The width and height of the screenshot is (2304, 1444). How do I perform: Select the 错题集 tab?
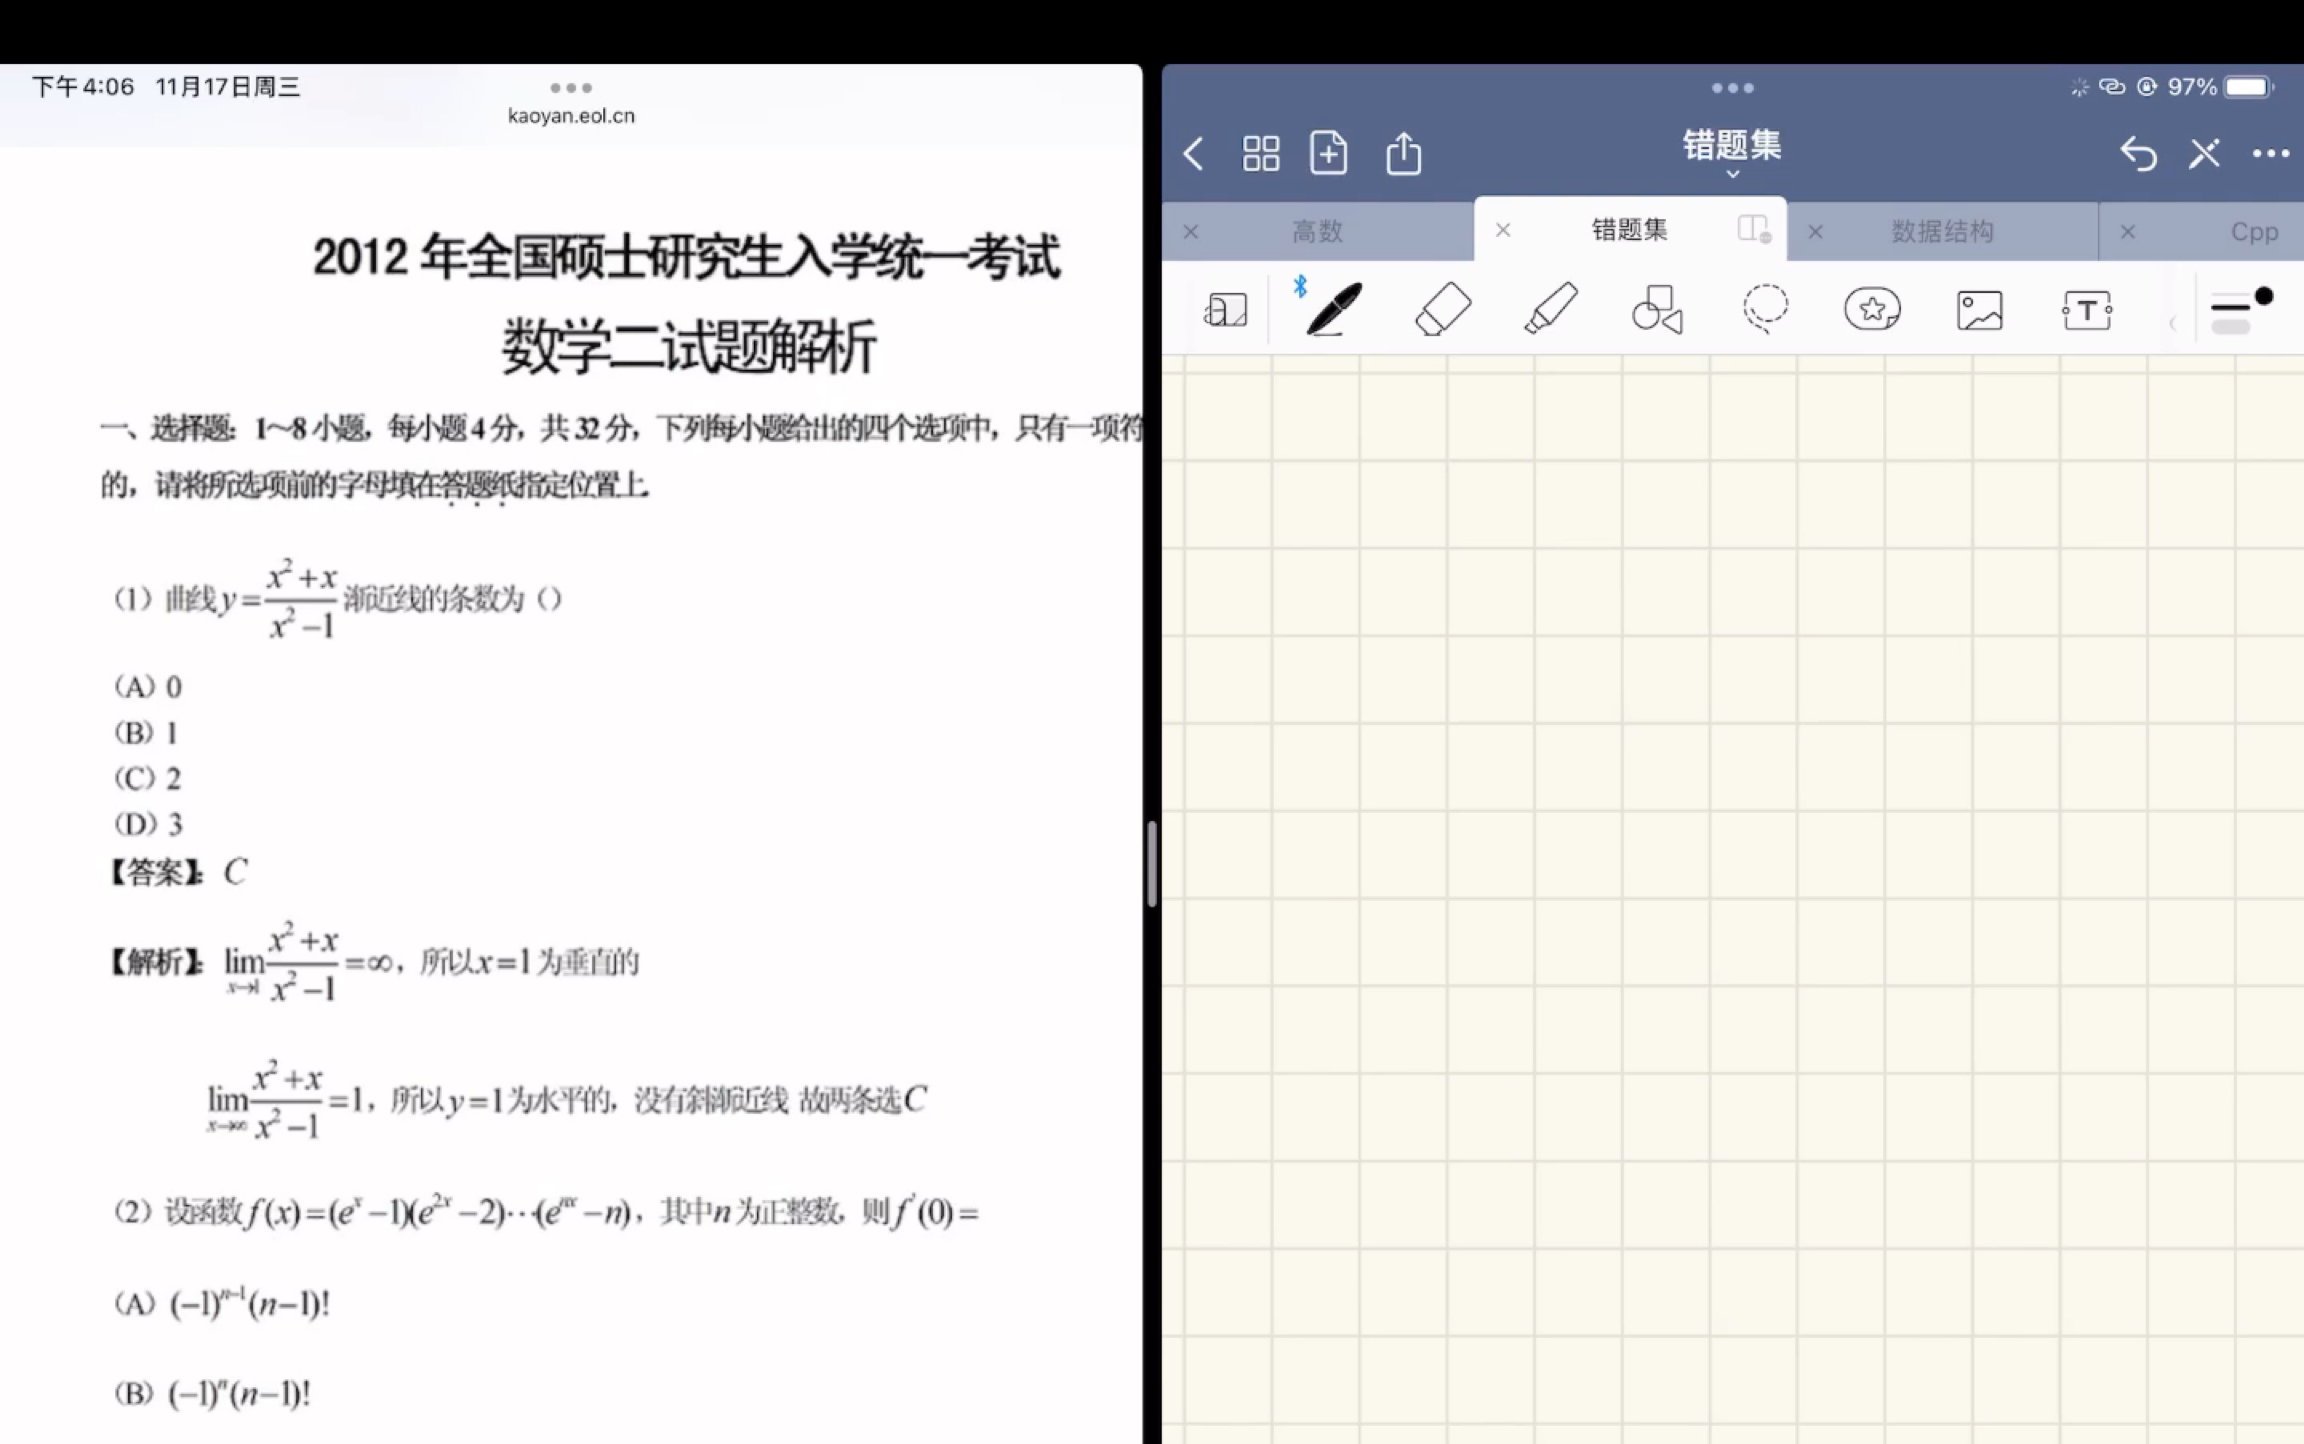tap(1629, 230)
